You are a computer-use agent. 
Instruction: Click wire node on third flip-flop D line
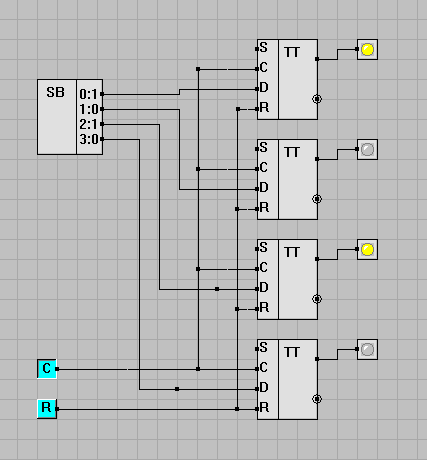[217, 289]
